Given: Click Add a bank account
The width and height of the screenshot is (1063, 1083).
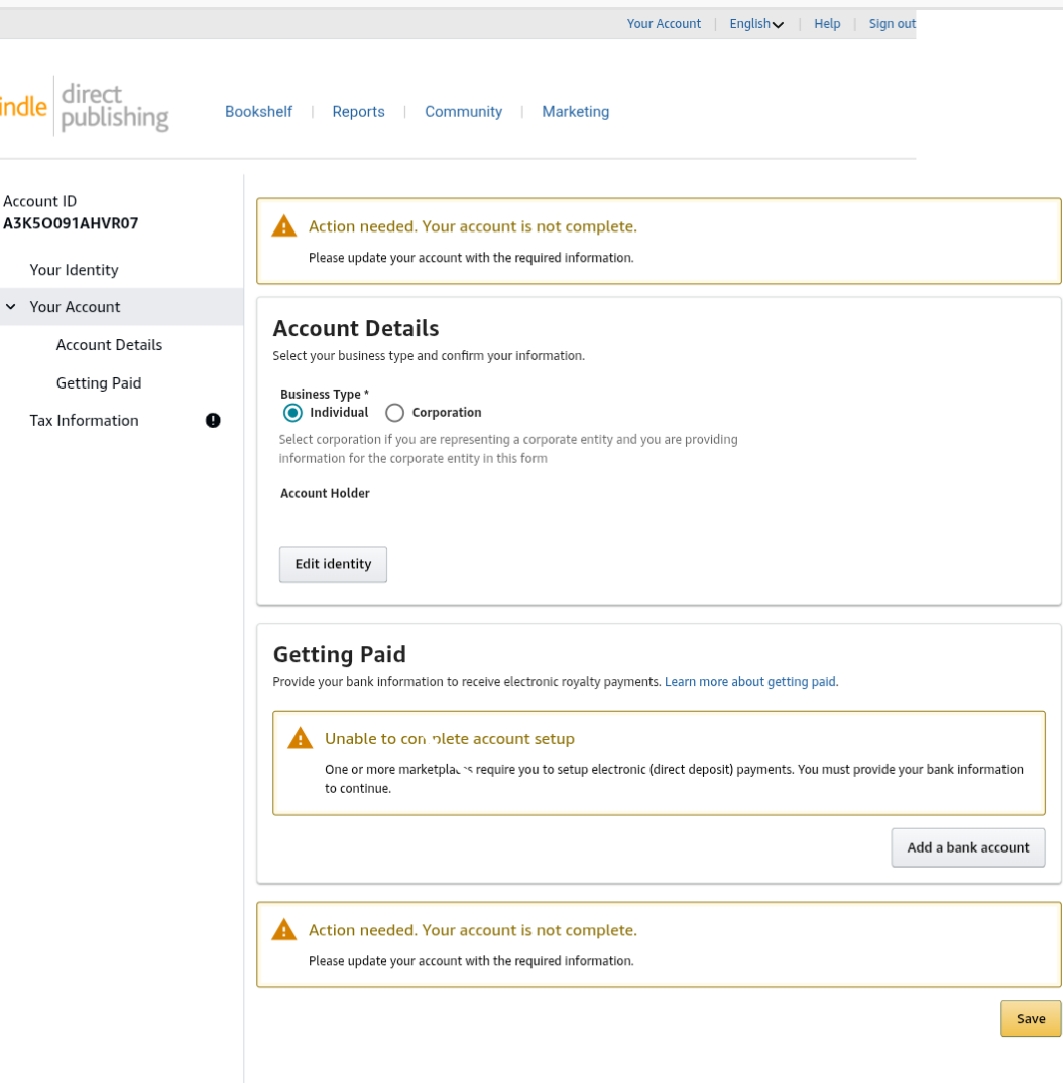Looking at the screenshot, I should click(968, 847).
